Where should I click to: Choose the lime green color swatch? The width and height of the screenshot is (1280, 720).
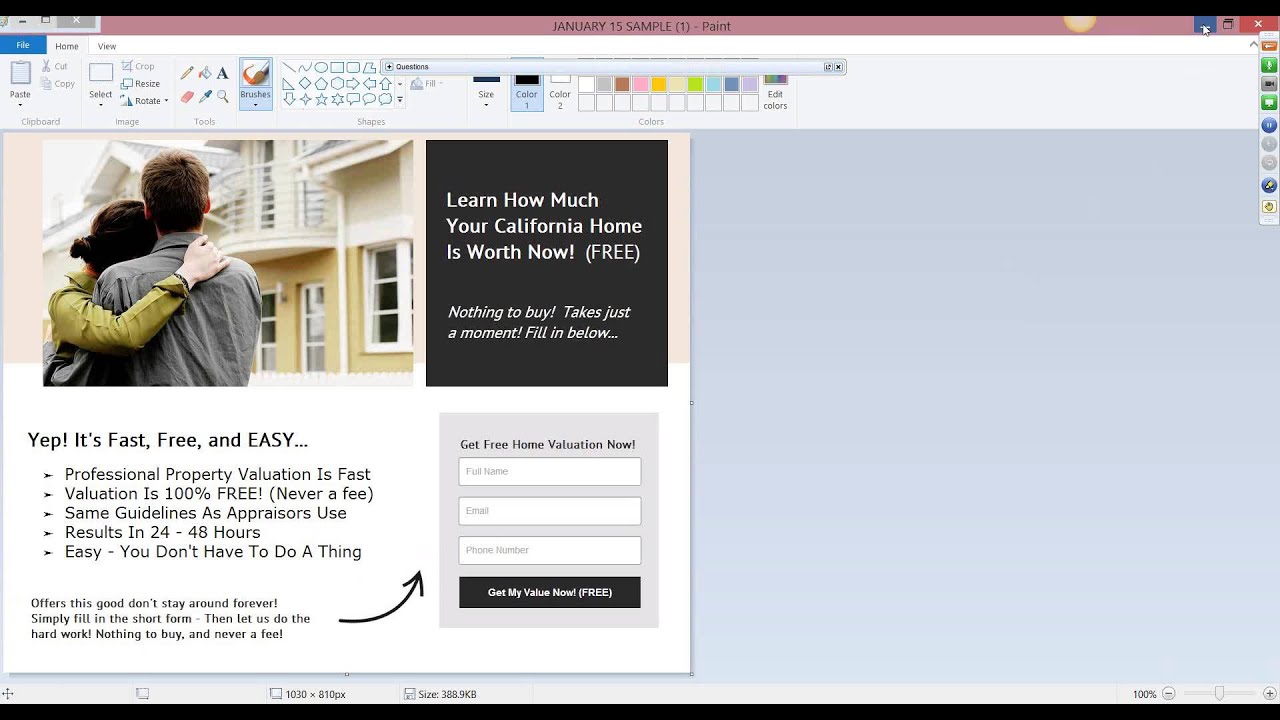(695, 85)
